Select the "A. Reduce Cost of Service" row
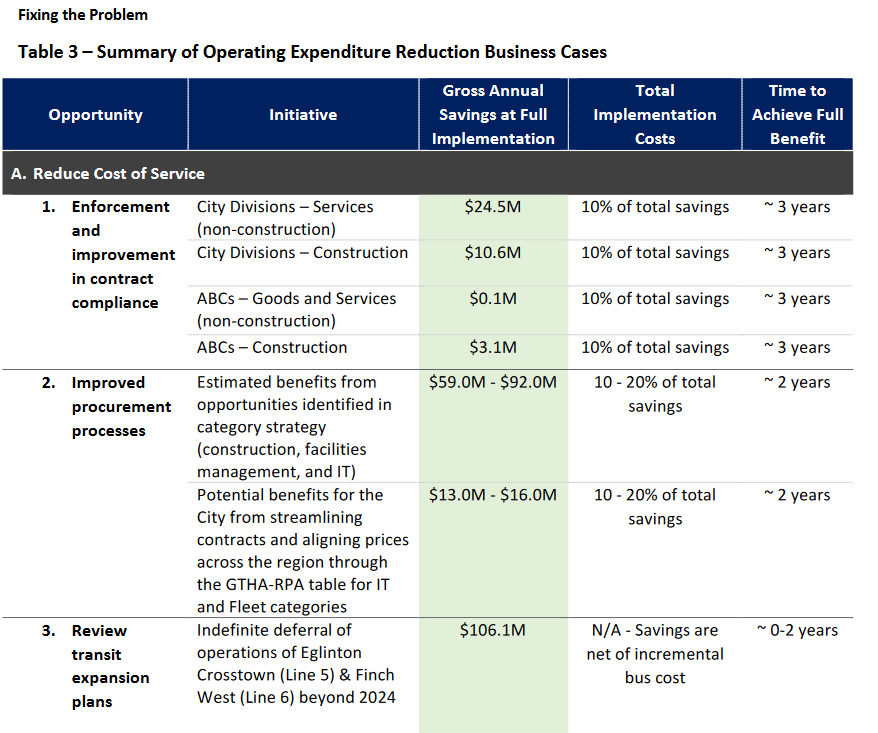This screenshot has height=733, width=878. tap(108, 174)
